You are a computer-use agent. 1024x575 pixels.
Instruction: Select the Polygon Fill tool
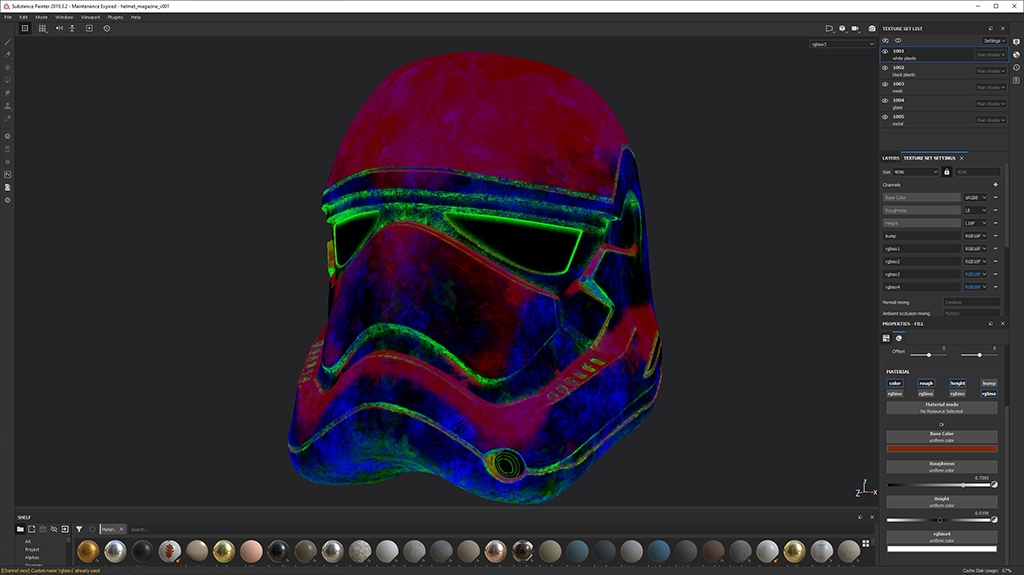pyautogui.click(x=8, y=80)
